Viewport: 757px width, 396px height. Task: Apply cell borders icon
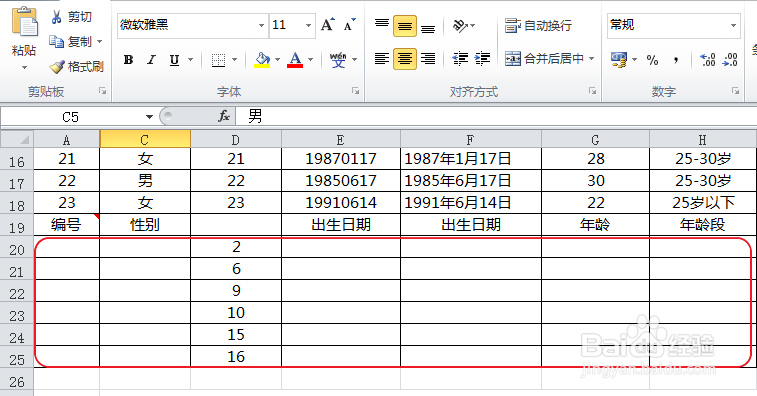click(218, 60)
